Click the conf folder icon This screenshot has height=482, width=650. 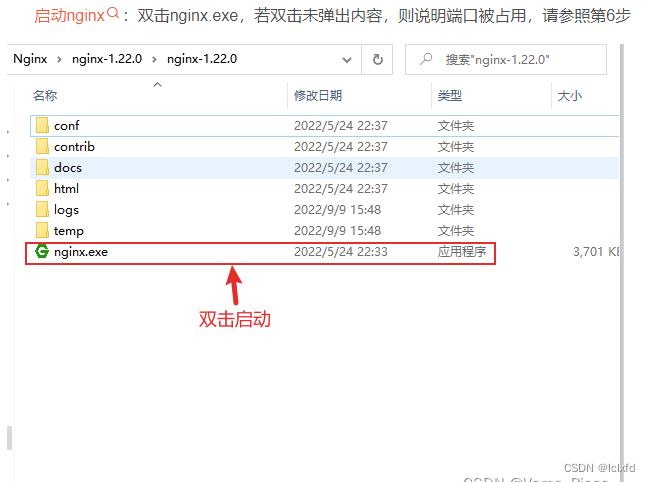click(x=42, y=126)
